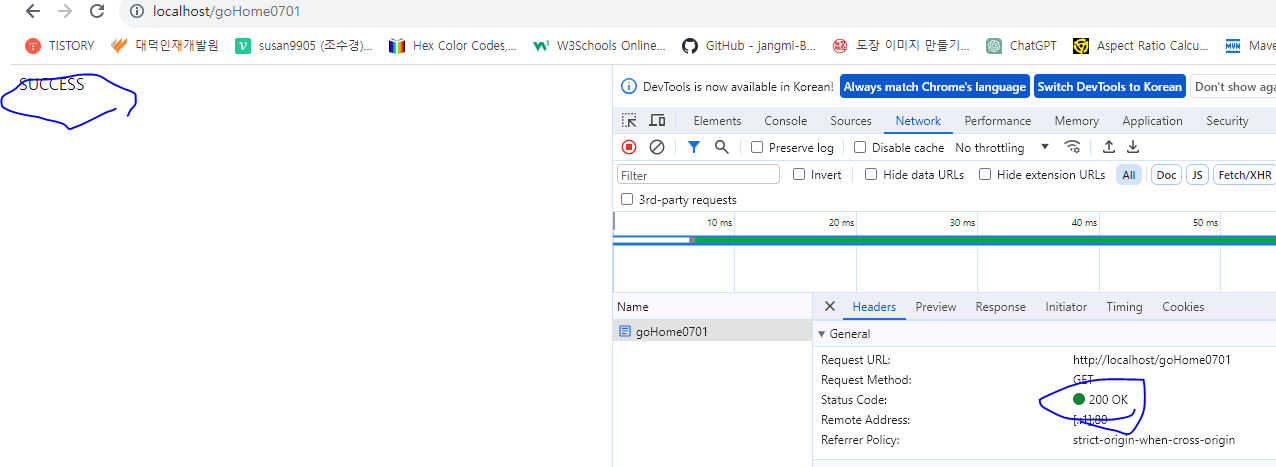Screen dimensions: 1276x467
Task: Stop recording network log with red button
Action: (x=629, y=147)
